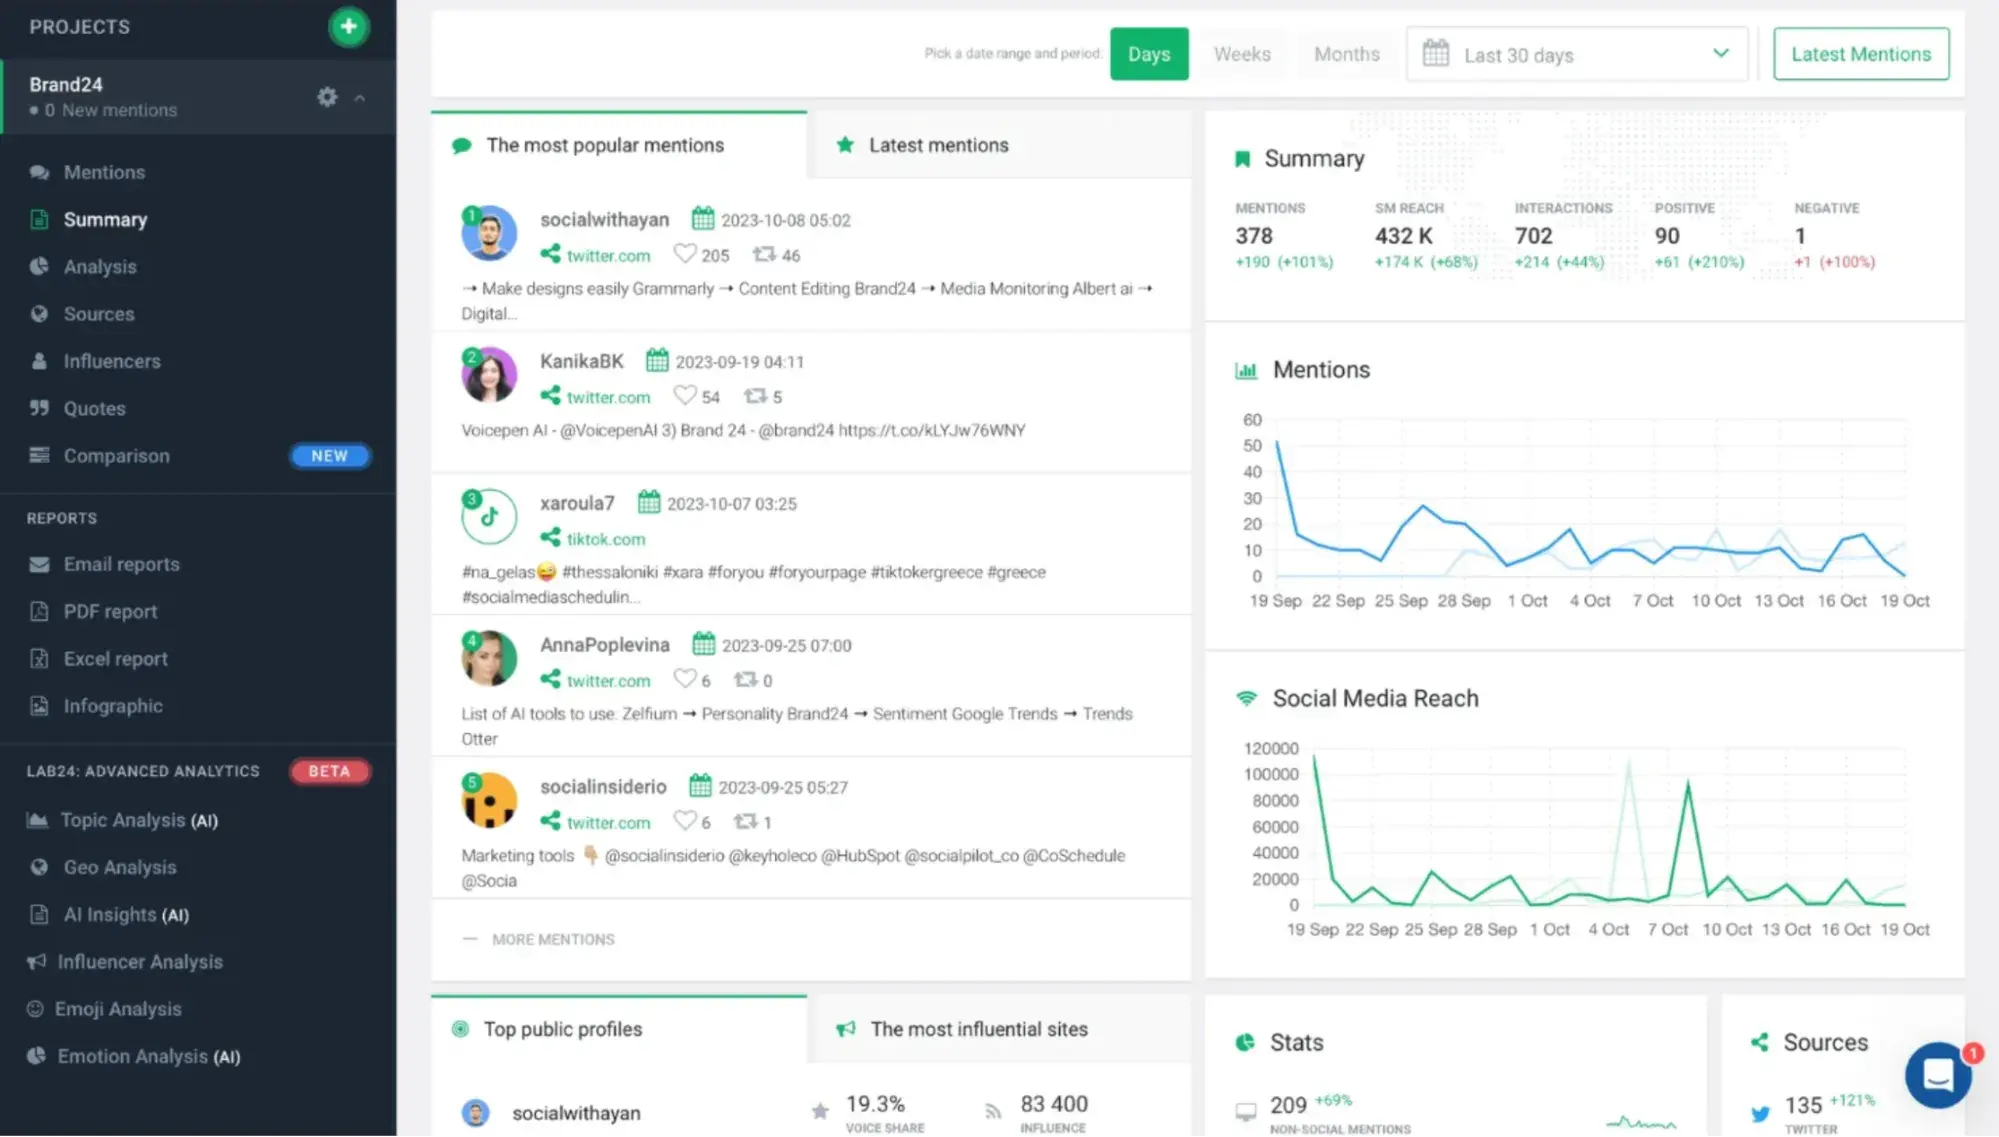Screen dimensions: 1999x1137
Task: Click the Email reports envelope icon
Action: (x=39, y=565)
